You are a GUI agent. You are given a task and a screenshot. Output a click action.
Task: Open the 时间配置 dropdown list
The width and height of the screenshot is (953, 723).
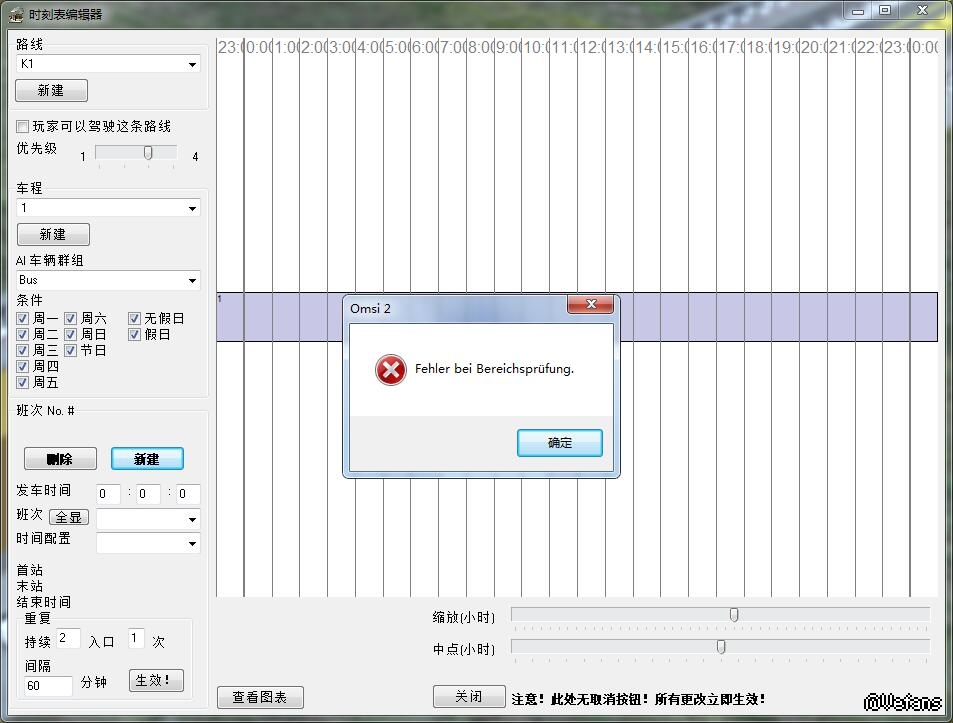[x=148, y=543]
